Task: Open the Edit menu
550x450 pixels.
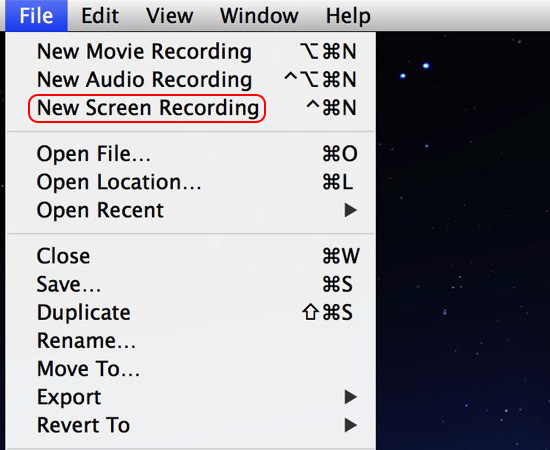Action: point(100,16)
